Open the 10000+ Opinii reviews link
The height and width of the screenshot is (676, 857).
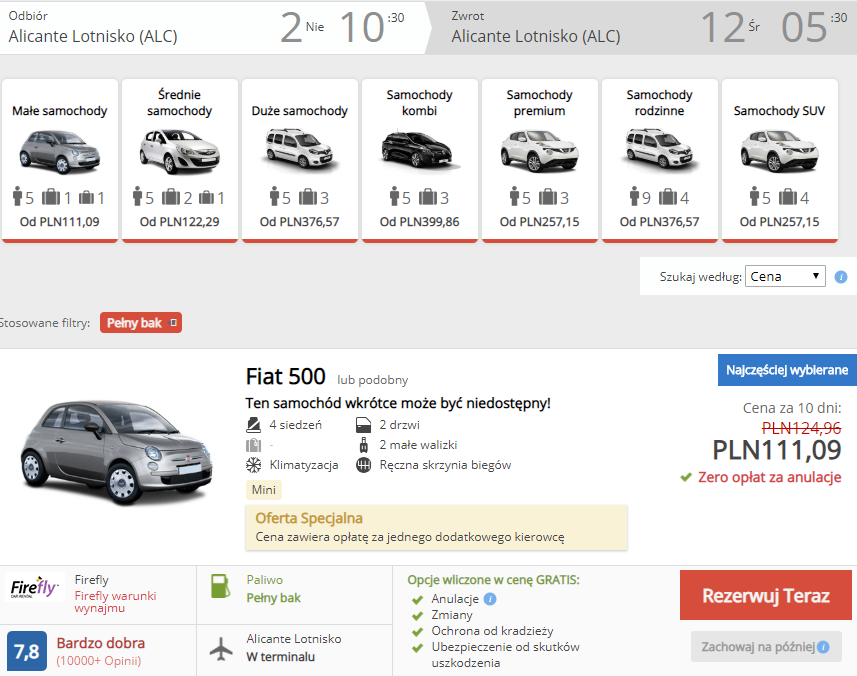pos(99,661)
